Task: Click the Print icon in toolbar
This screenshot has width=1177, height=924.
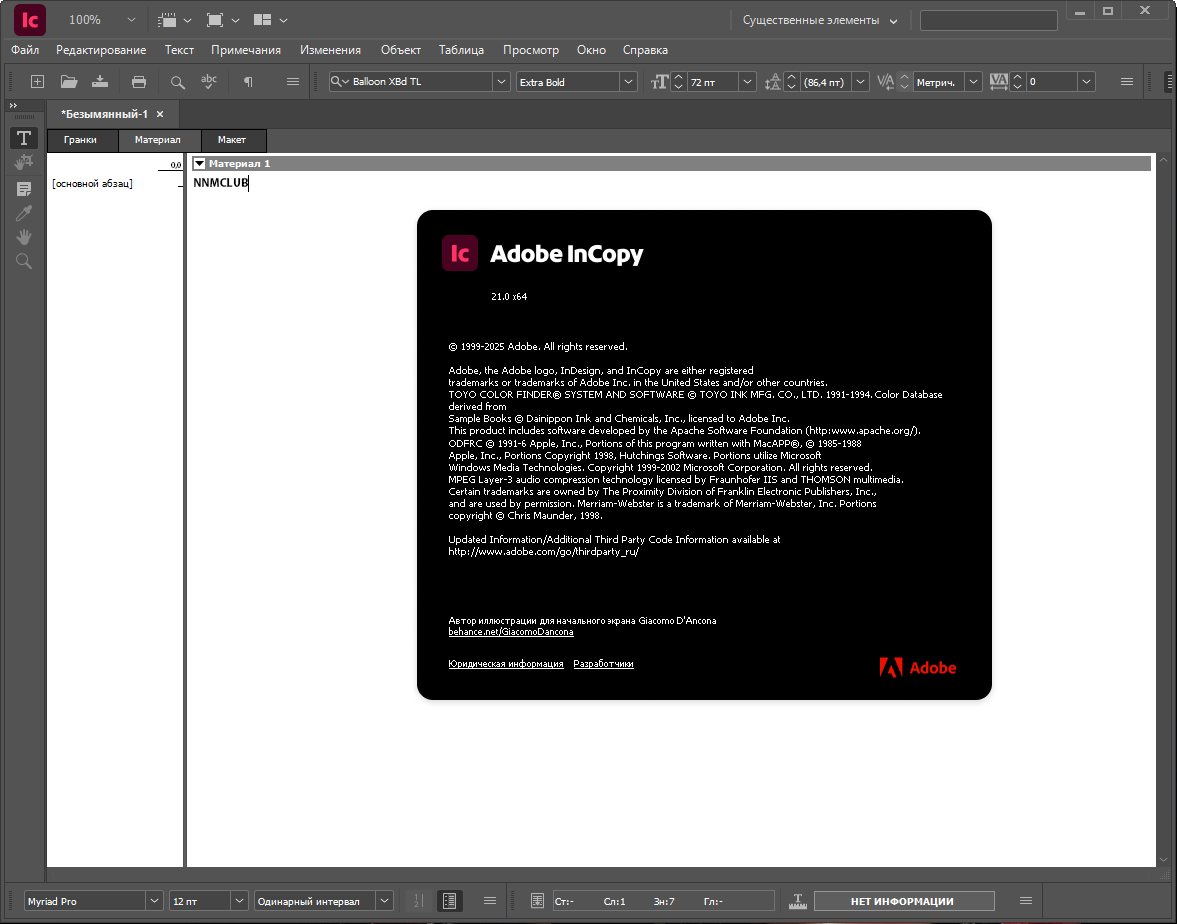Action: coord(139,82)
